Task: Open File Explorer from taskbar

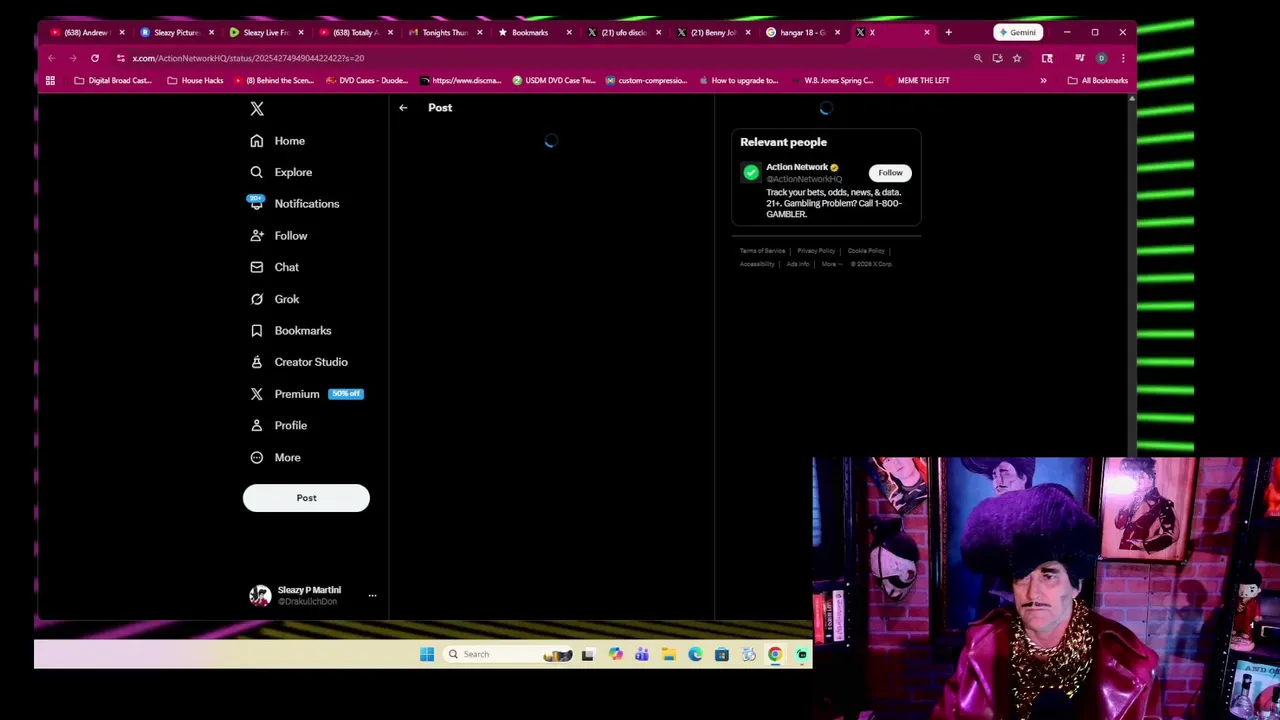Action: [x=668, y=655]
